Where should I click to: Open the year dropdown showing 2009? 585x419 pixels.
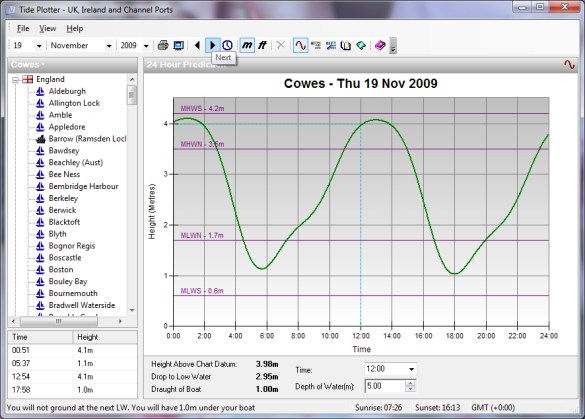pyautogui.click(x=146, y=46)
